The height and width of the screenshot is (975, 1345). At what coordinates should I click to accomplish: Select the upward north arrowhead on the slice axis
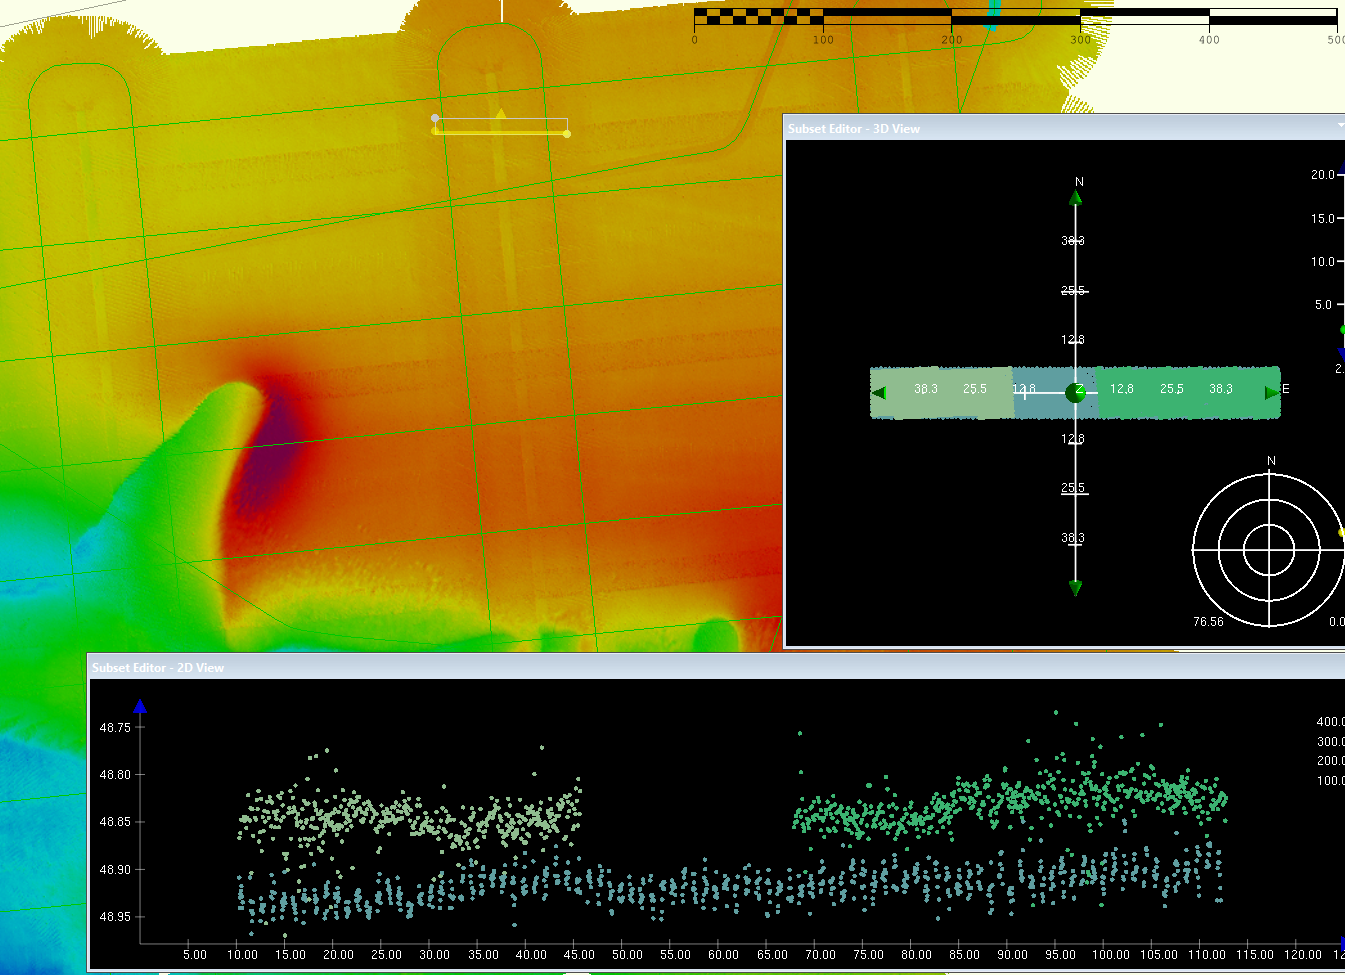[1076, 197]
